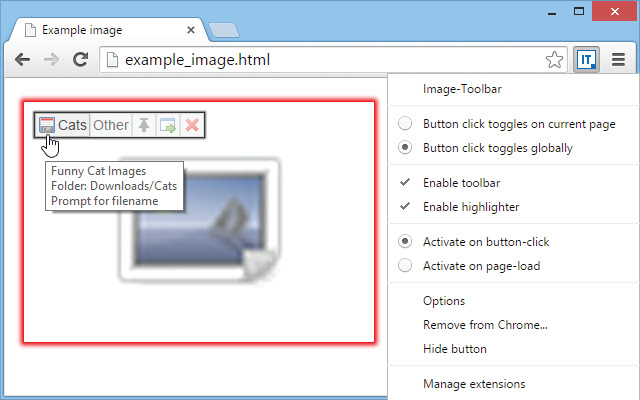This screenshot has height=400, width=640.
Task: Toggle Enable highlighter option
Action: pyautogui.click(x=514, y=207)
